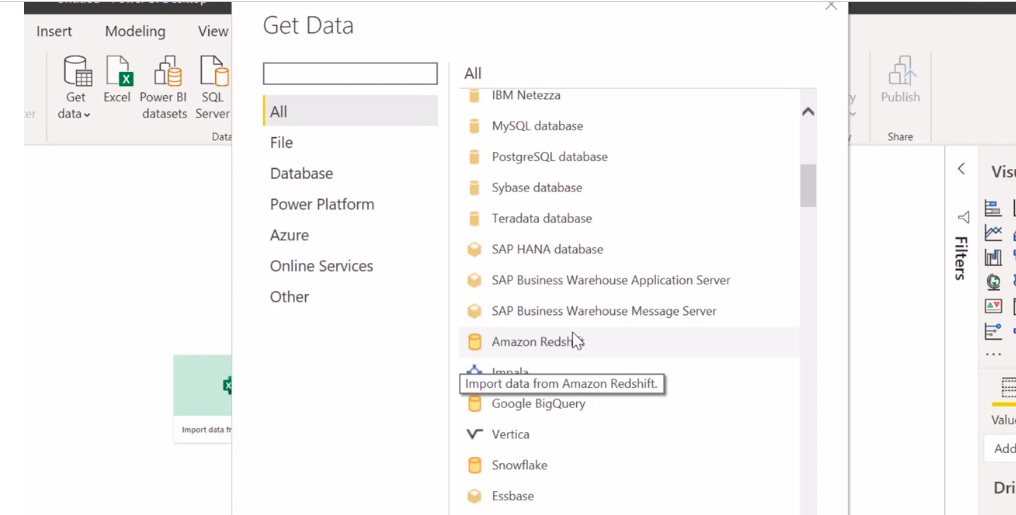Image resolution: width=1016 pixels, height=515 pixels.
Task: Open the Modeling ribbon tab
Action: [x=135, y=31]
